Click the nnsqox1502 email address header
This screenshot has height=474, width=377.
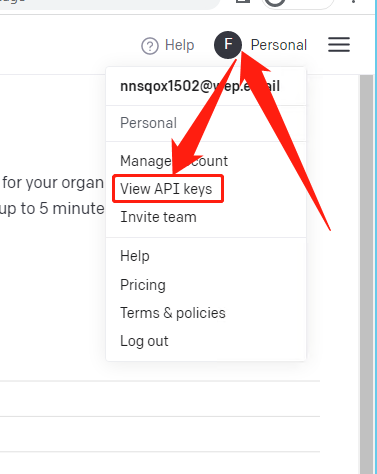pos(200,86)
